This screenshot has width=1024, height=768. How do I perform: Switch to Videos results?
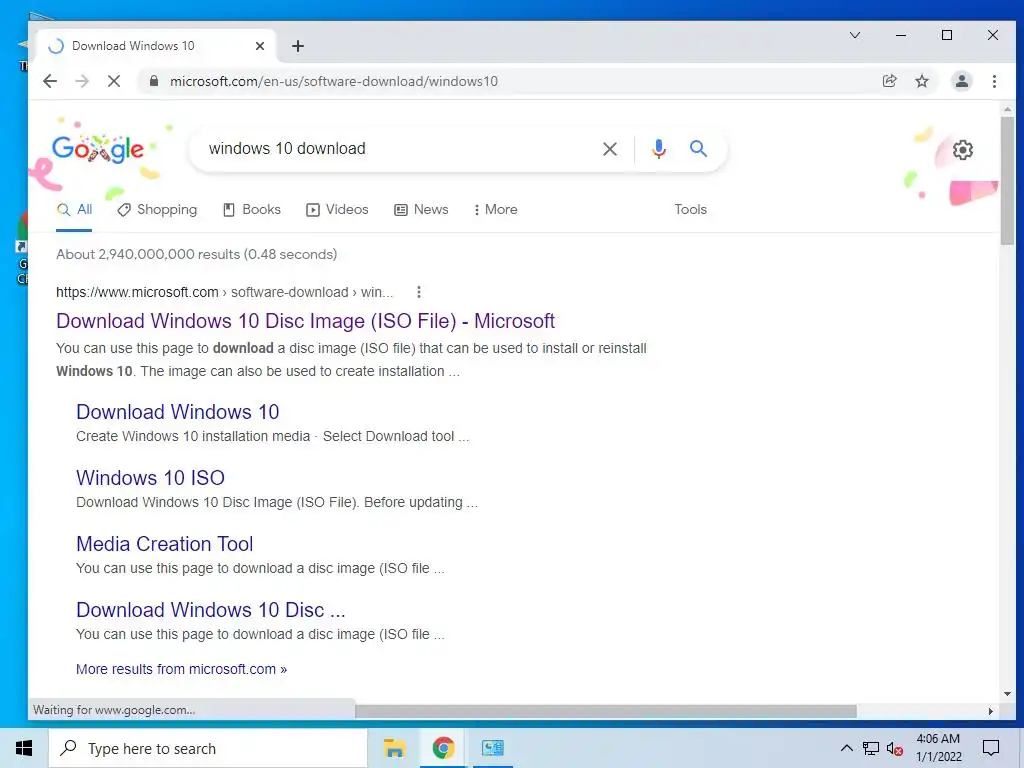tap(337, 210)
